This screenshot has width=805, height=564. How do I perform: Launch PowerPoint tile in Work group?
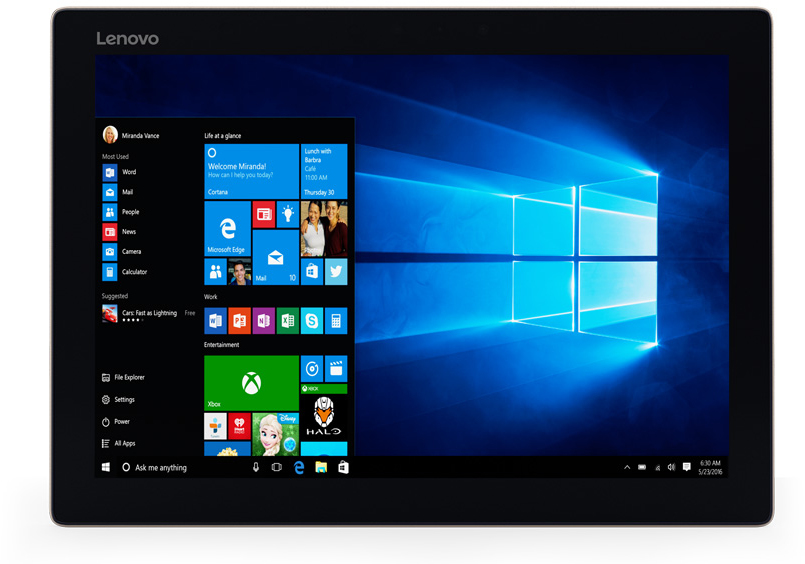click(x=239, y=321)
